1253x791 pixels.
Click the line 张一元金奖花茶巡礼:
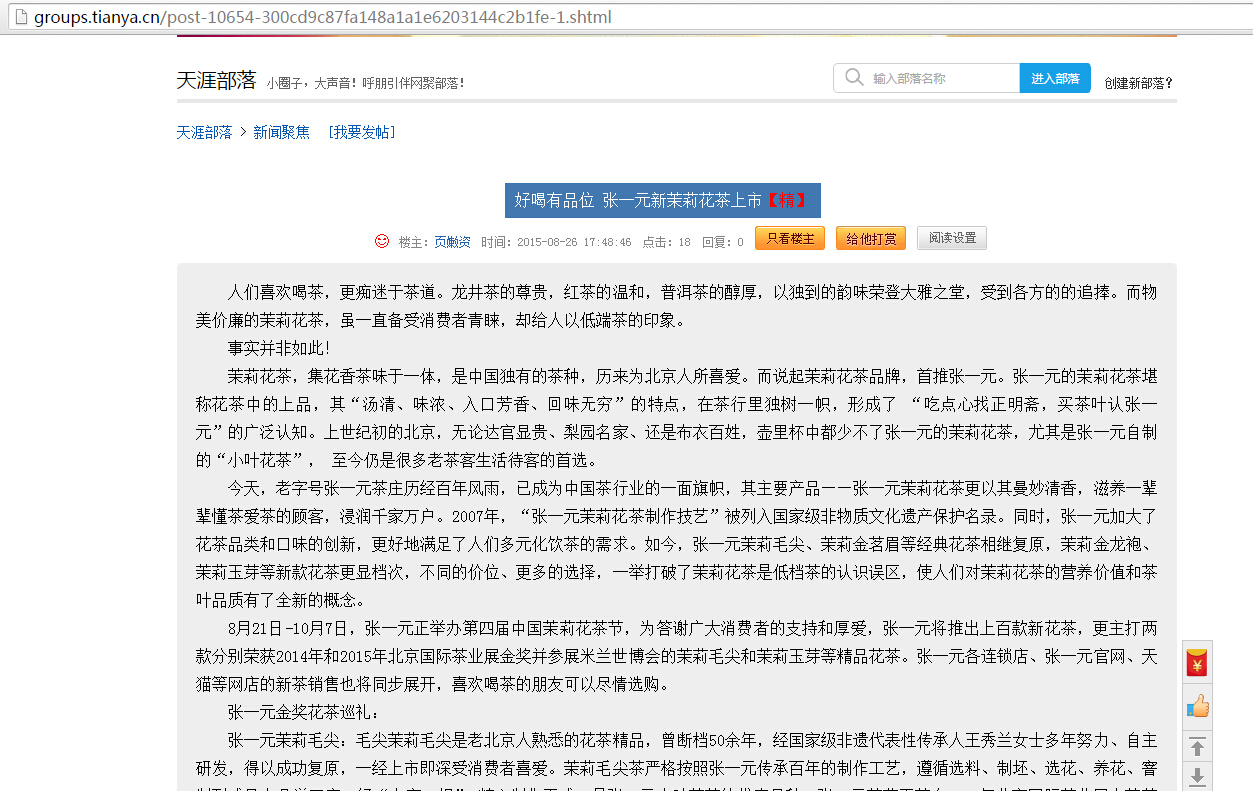pyautogui.click(x=303, y=712)
